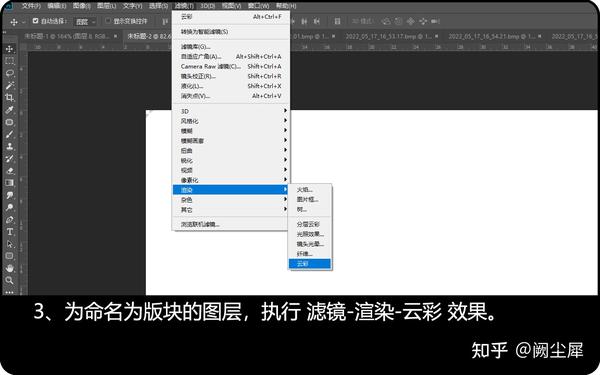Select the Lasso tool
This screenshot has height=375, width=600.
10,73
